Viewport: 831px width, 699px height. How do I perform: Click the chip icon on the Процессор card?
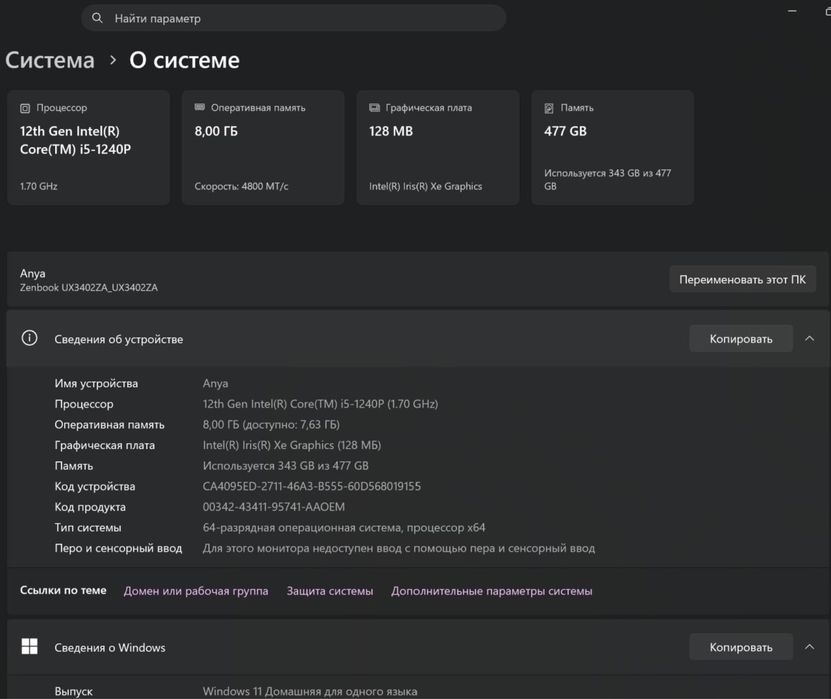tap(25, 108)
